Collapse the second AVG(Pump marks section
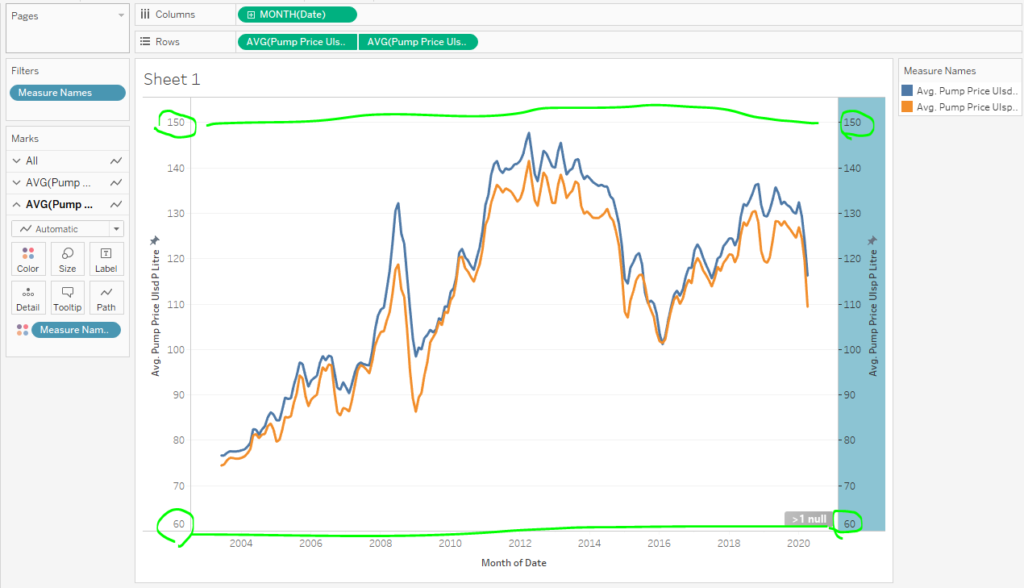This screenshot has width=1024, height=588. tap(16, 204)
